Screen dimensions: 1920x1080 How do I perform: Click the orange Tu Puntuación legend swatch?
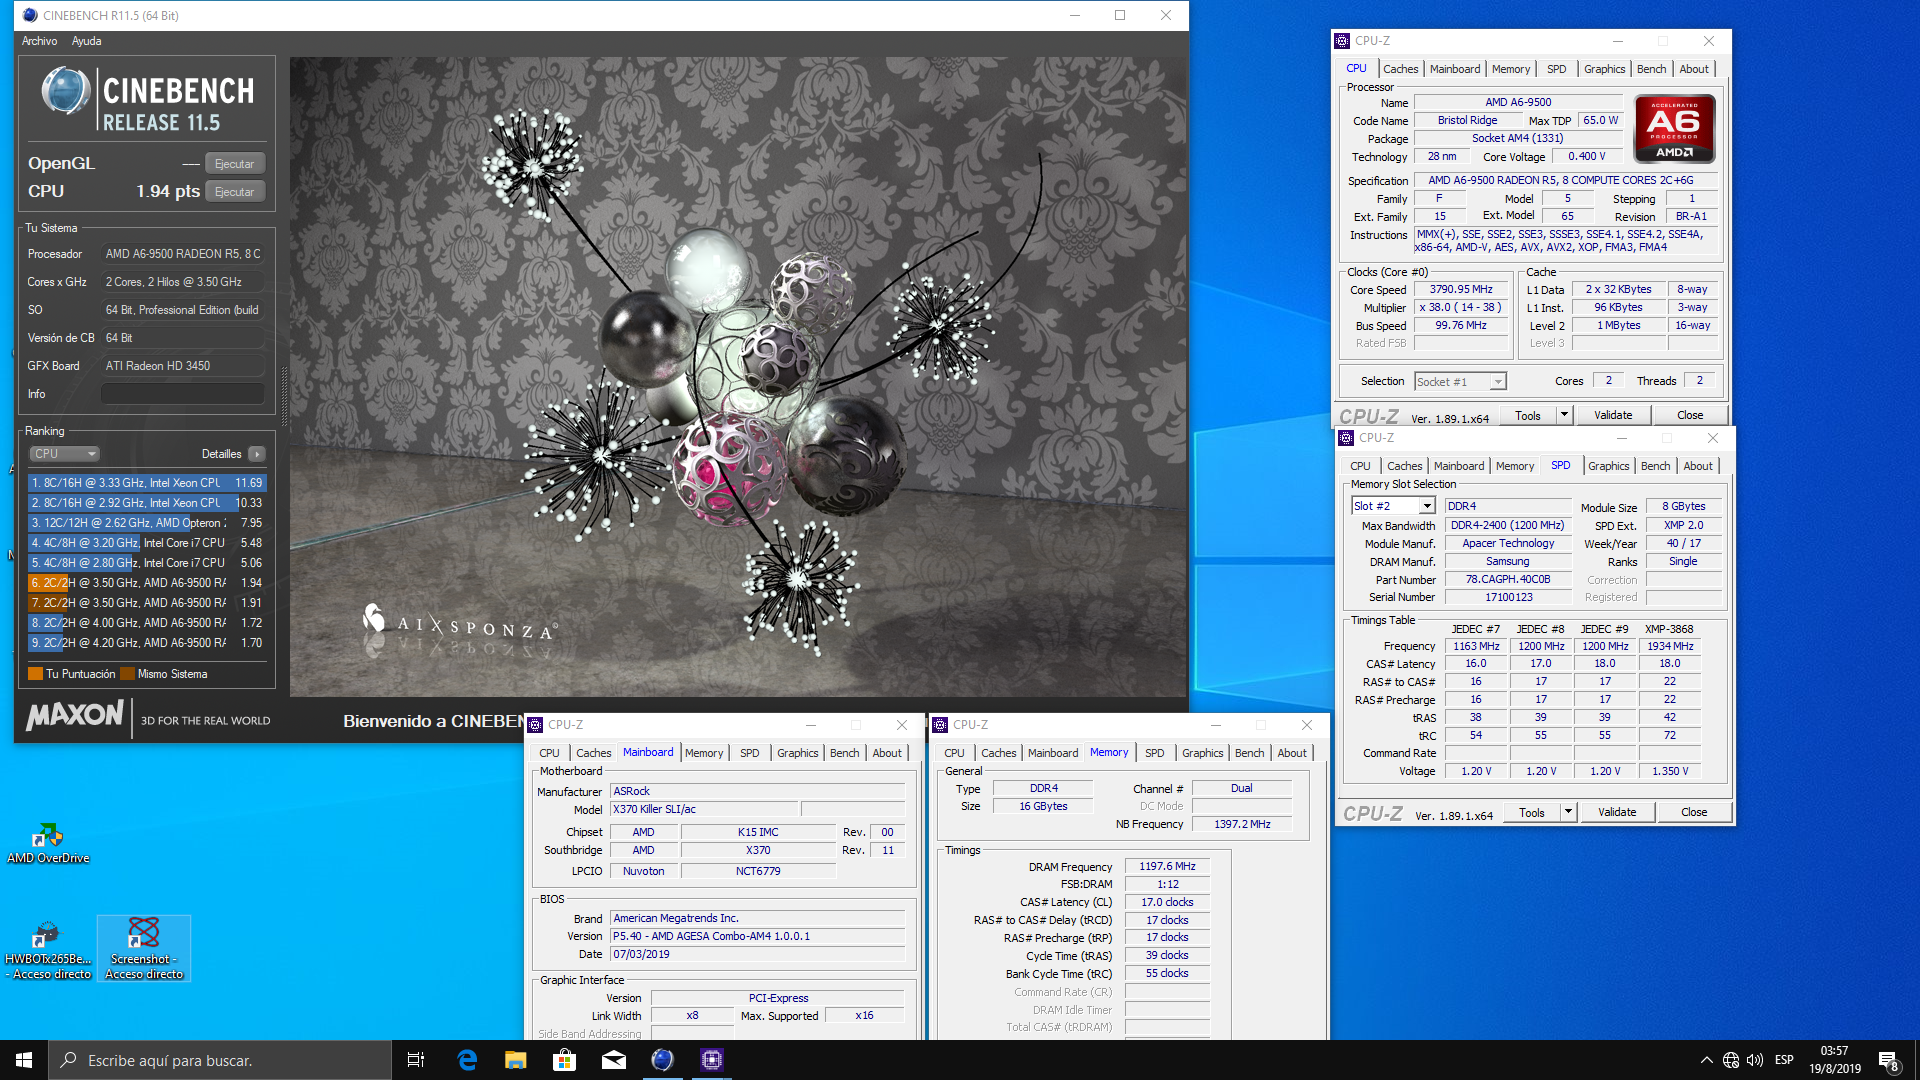click(x=35, y=674)
